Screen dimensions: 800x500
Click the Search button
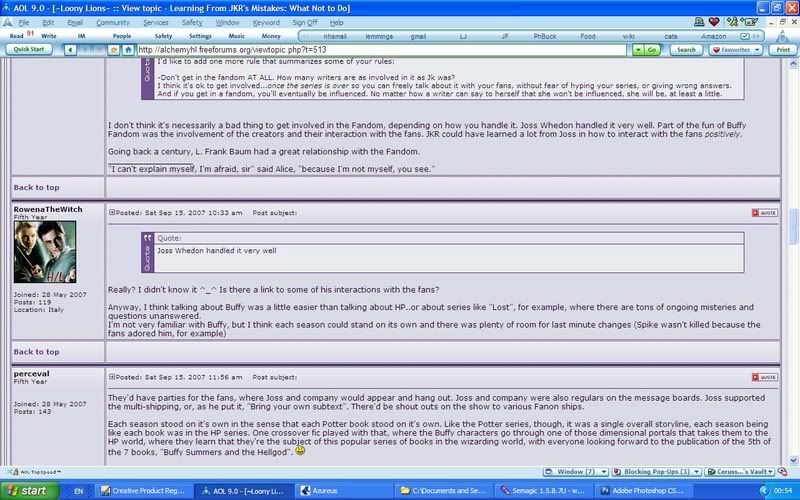coord(685,48)
